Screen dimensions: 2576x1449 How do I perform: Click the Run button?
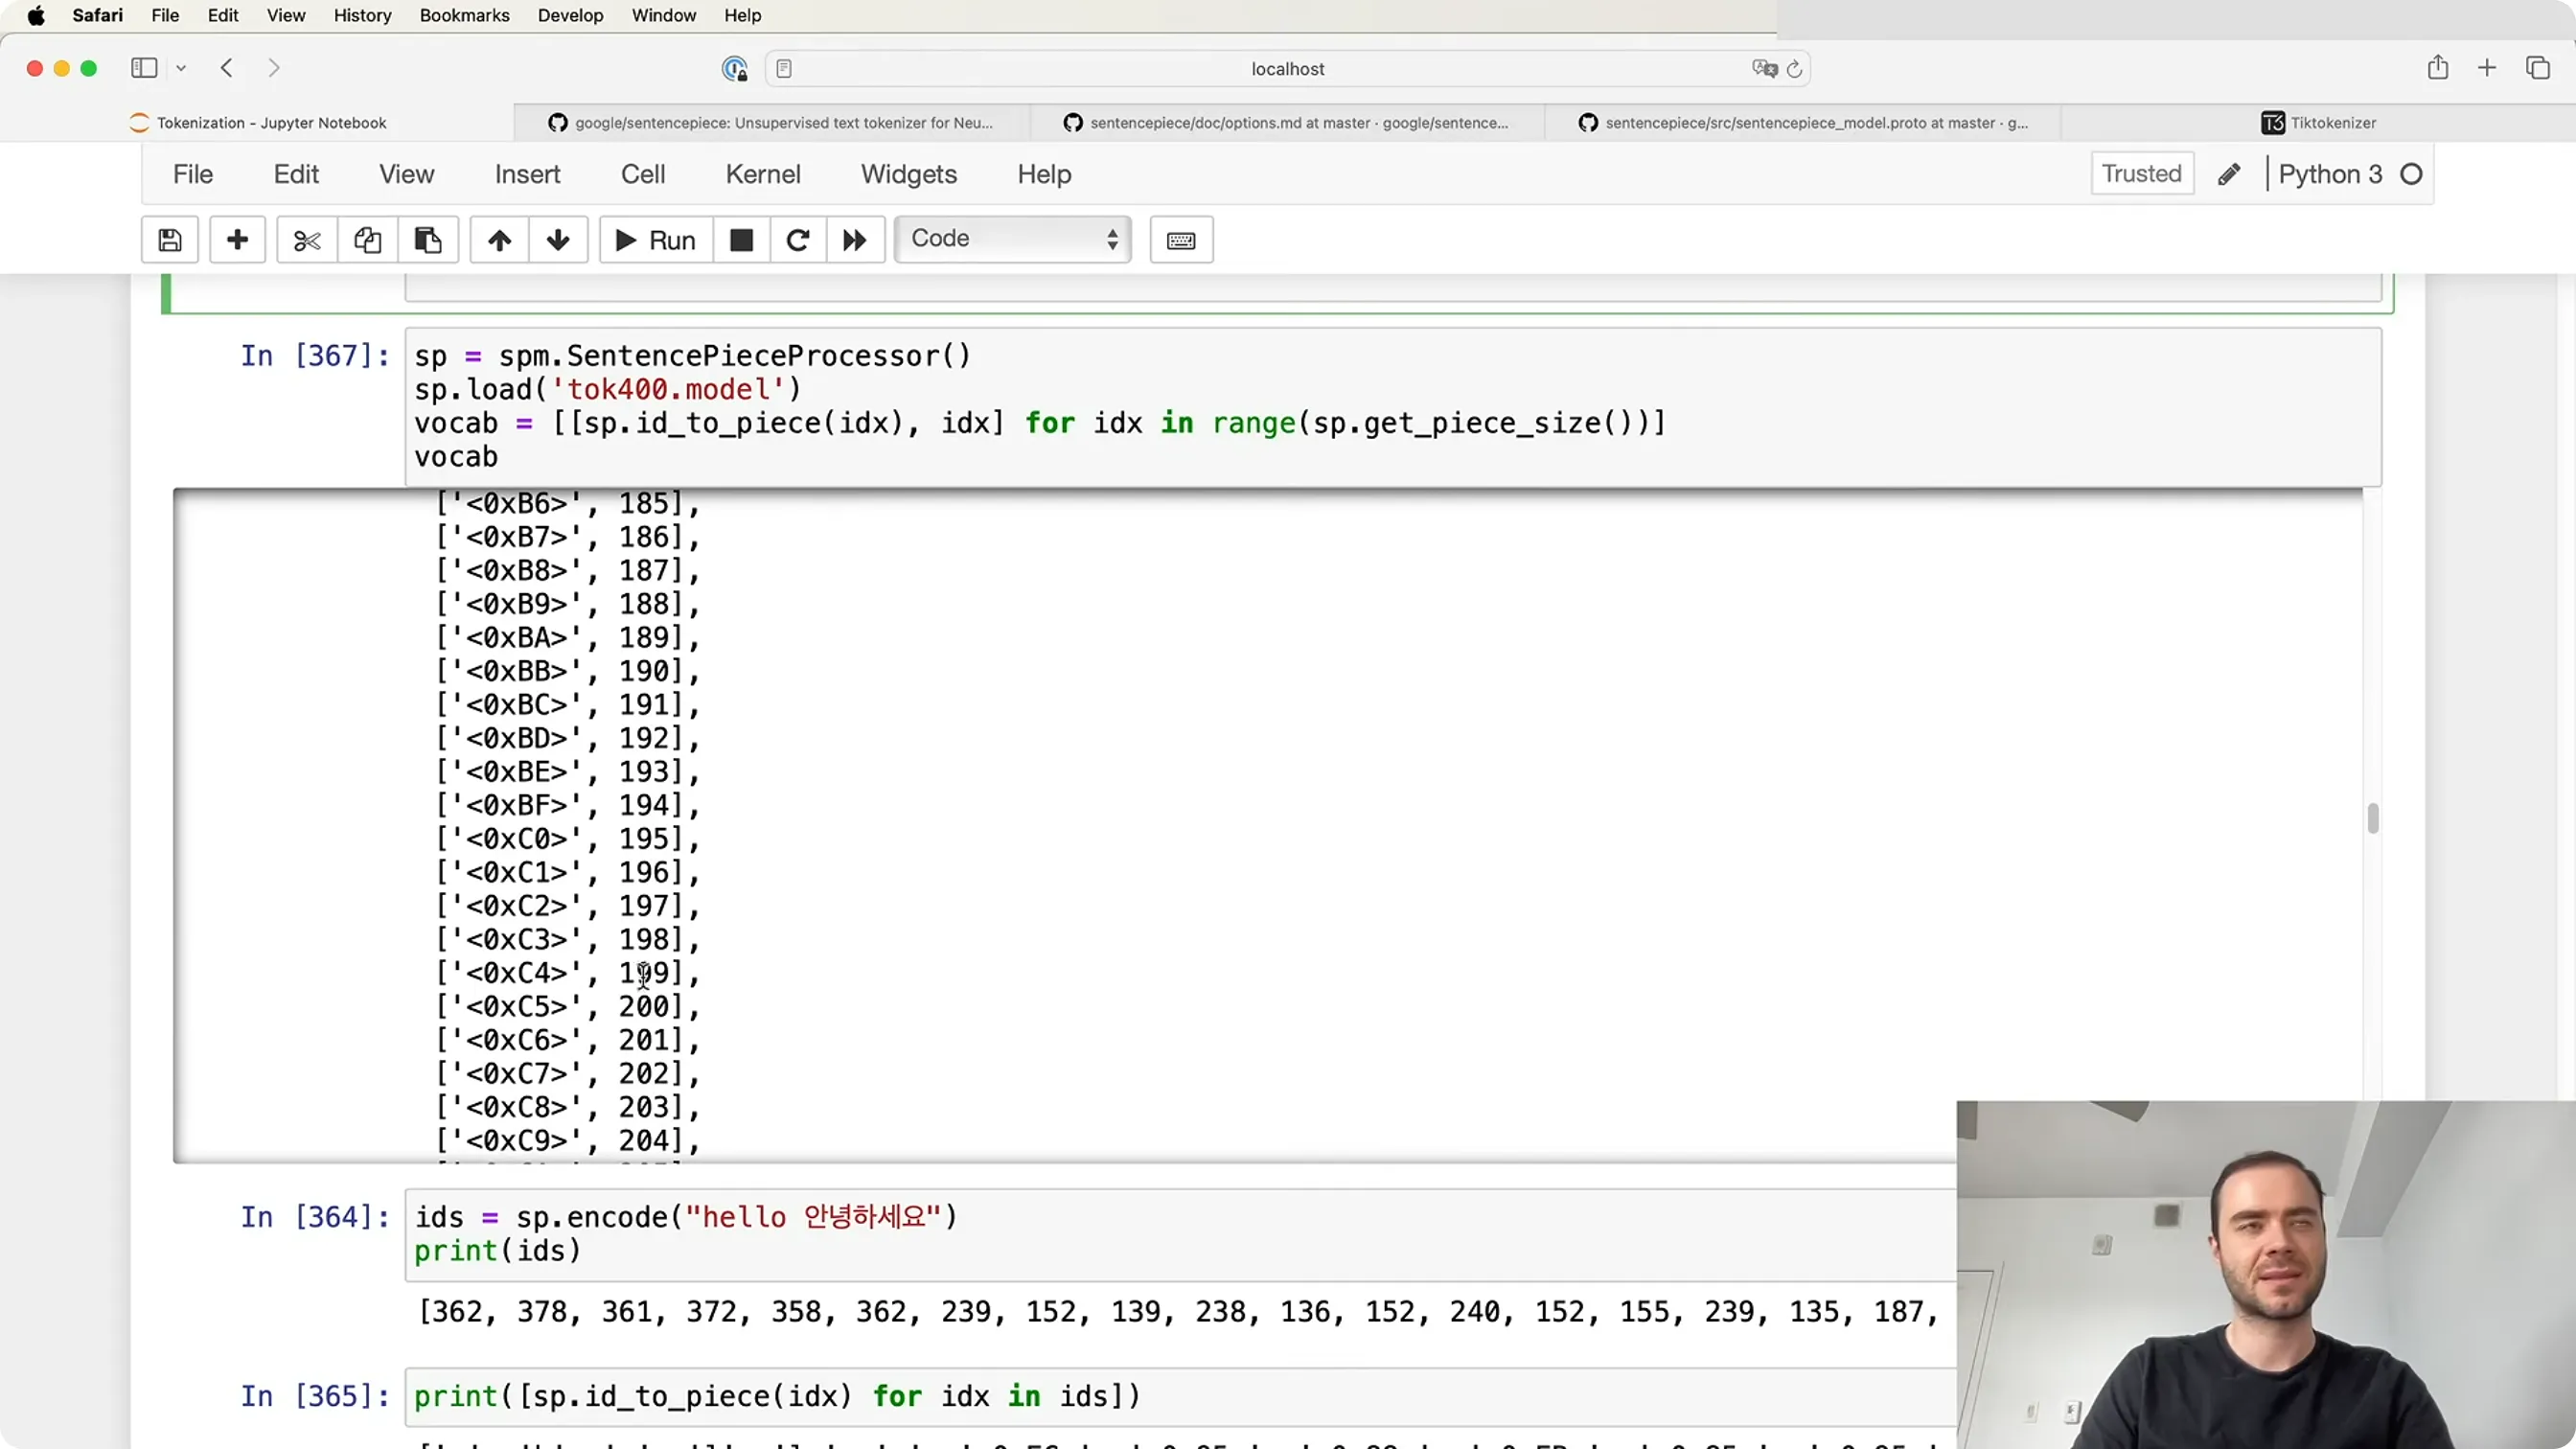click(x=656, y=240)
